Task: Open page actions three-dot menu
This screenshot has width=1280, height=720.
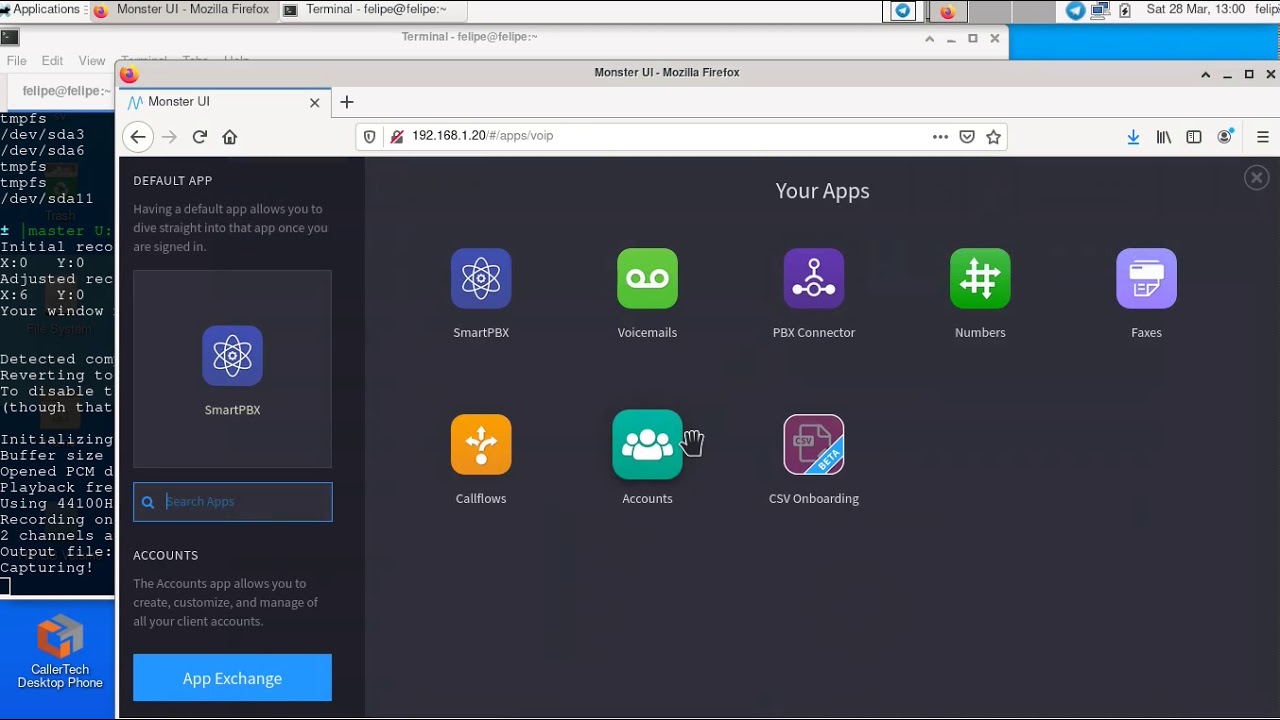Action: [x=940, y=137]
